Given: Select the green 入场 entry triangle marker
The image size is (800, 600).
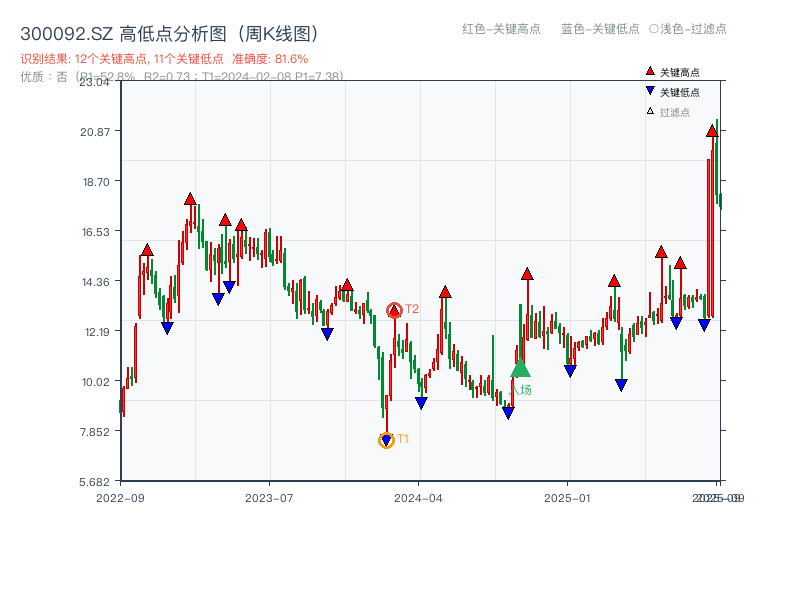Looking at the screenshot, I should (520, 369).
